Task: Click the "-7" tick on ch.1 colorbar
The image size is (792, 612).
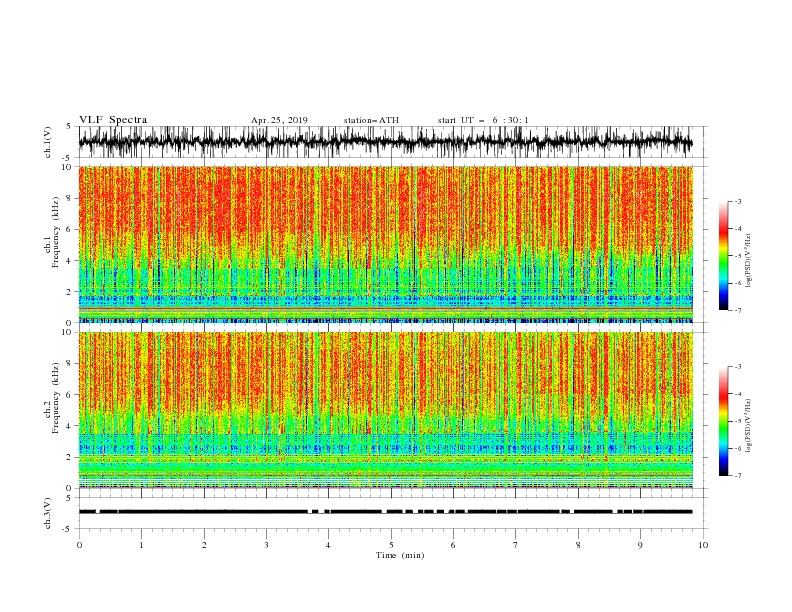Action: 737,310
